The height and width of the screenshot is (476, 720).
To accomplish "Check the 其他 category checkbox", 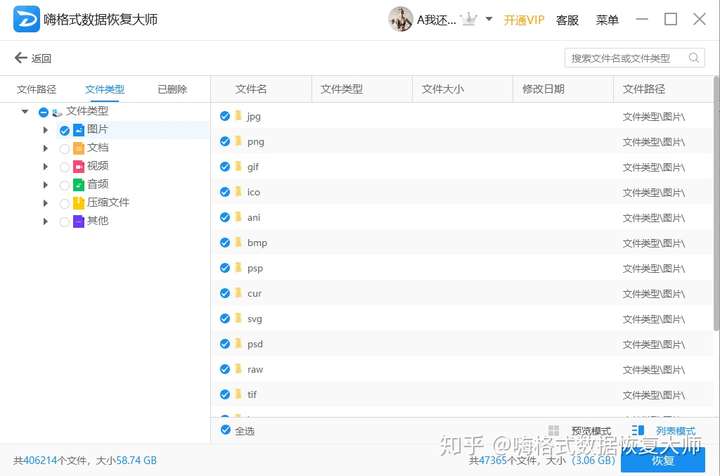I will coord(64,222).
